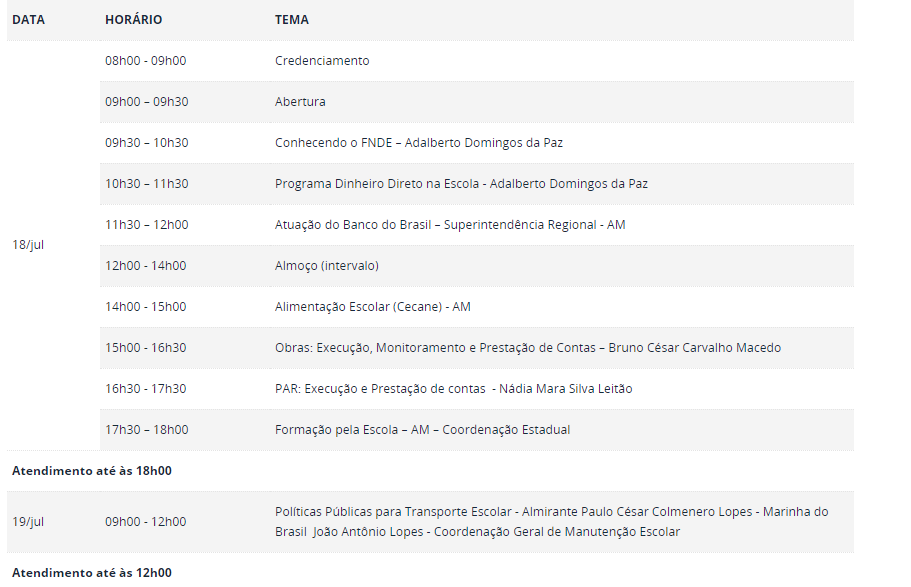The height and width of the screenshot is (587, 911).
Task: Click the 08h00 - 09h00 time cell
Action: tap(146, 61)
